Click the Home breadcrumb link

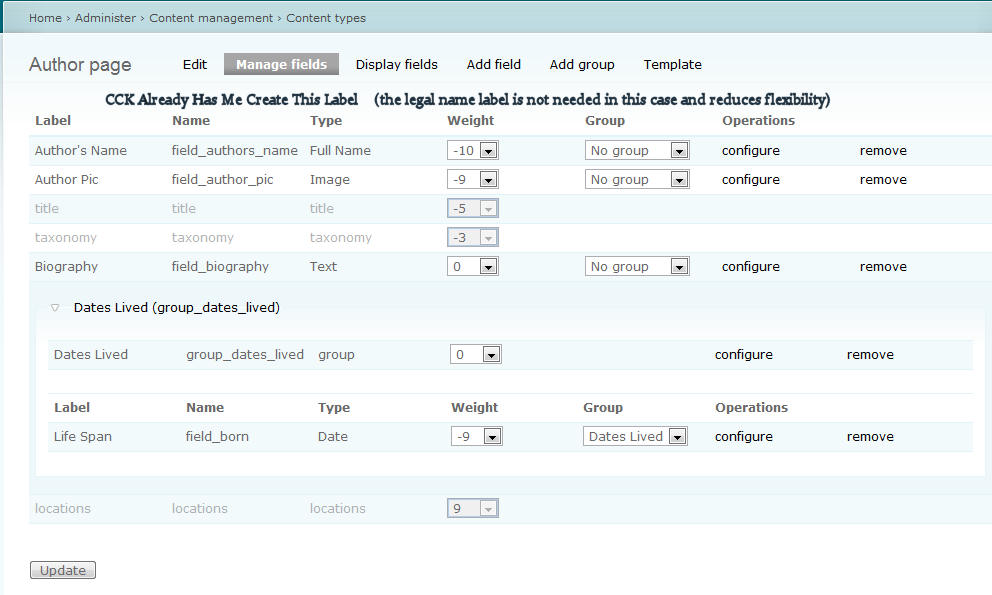click(45, 18)
